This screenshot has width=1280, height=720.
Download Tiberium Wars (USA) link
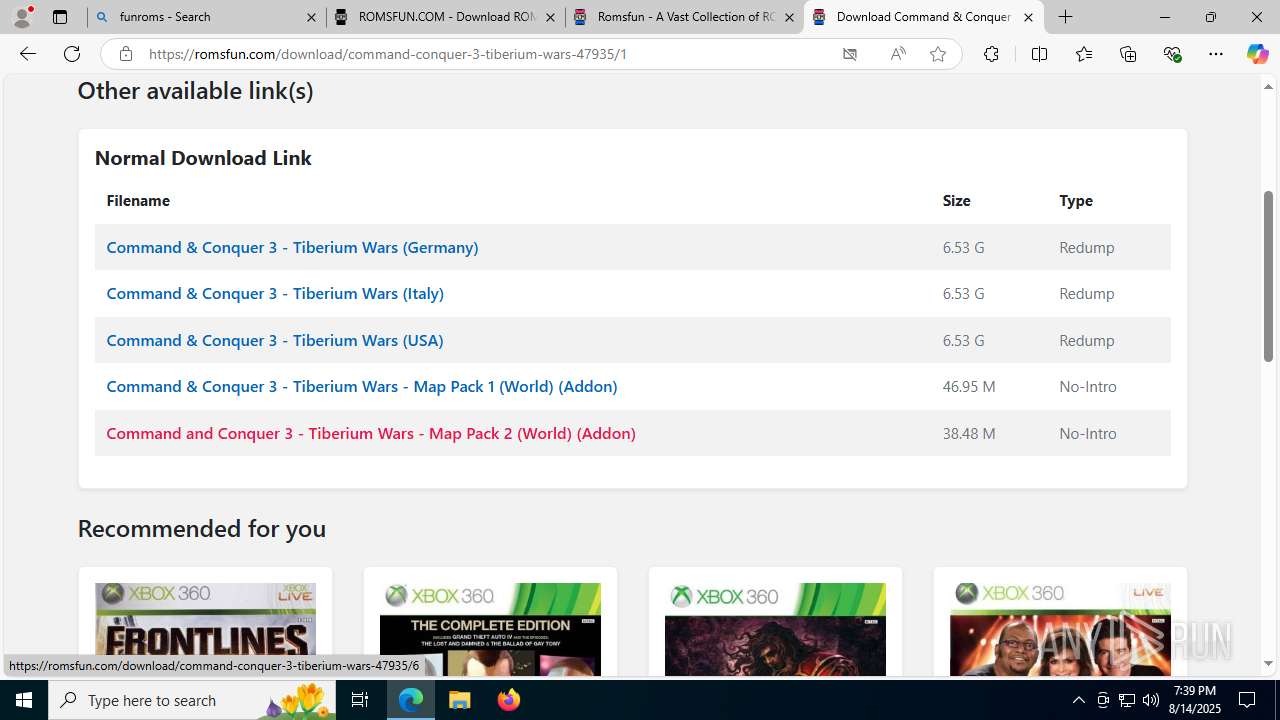275,340
